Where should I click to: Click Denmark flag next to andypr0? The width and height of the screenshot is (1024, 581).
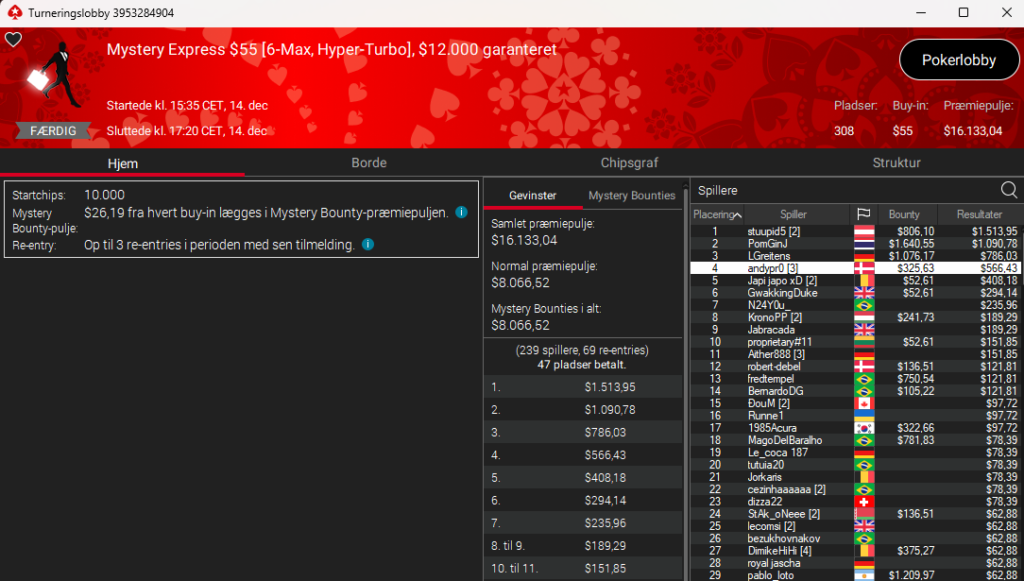862,268
